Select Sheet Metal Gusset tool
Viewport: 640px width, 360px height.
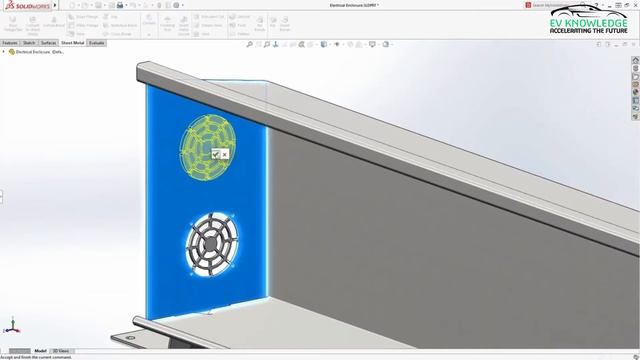point(184,25)
